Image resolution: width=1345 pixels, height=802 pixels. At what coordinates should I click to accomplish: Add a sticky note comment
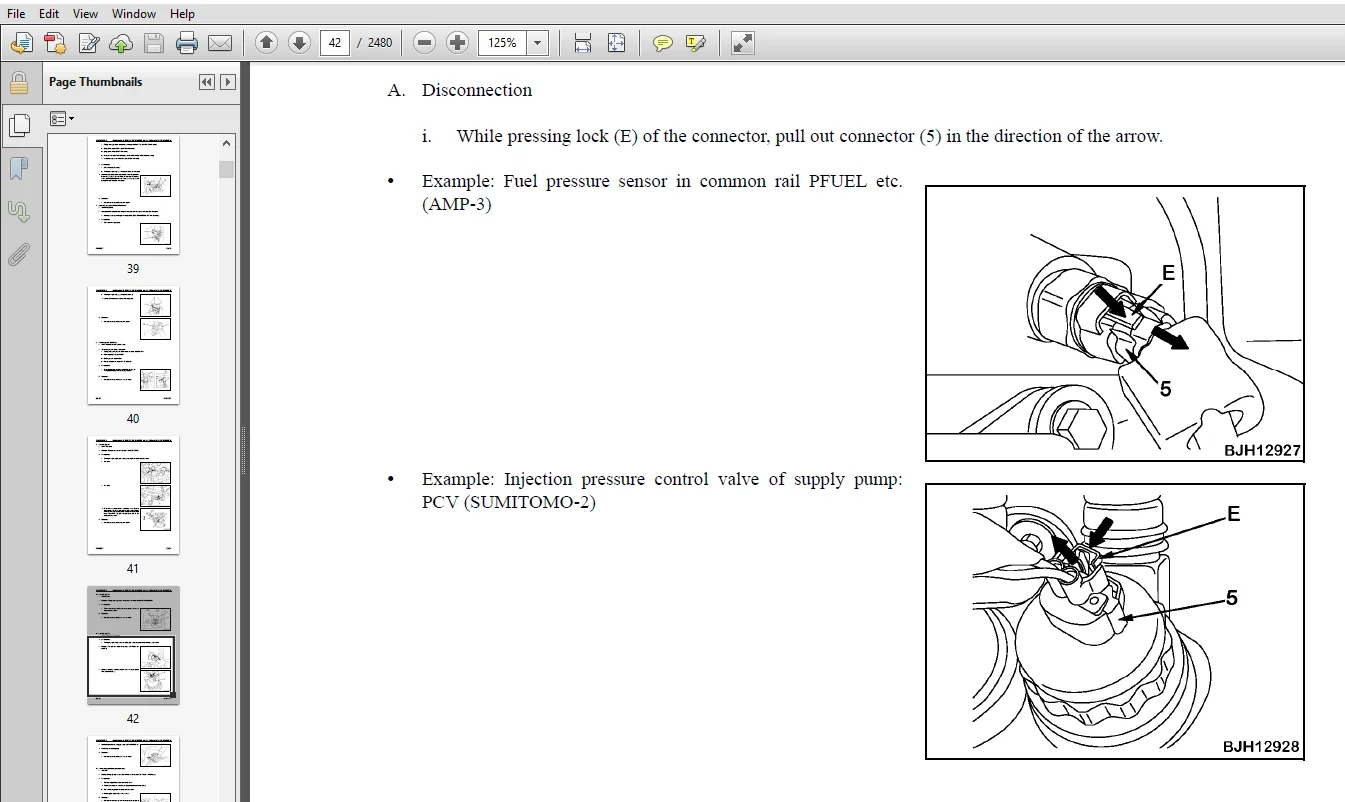[662, 43]
